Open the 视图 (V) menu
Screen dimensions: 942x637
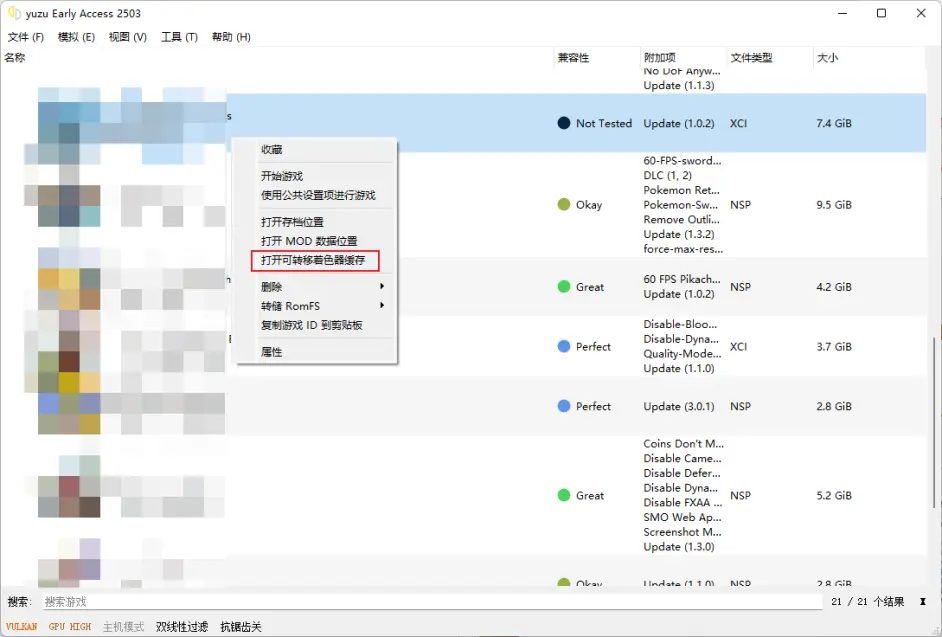click(x=127, y=37)
